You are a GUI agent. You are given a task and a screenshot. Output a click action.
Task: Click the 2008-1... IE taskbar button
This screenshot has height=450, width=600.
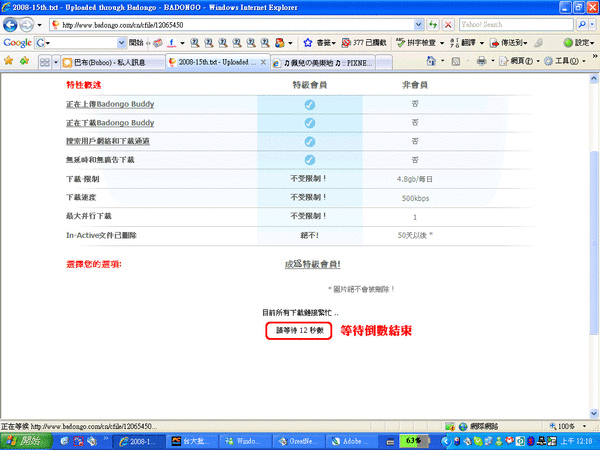[x=140, y=441]
